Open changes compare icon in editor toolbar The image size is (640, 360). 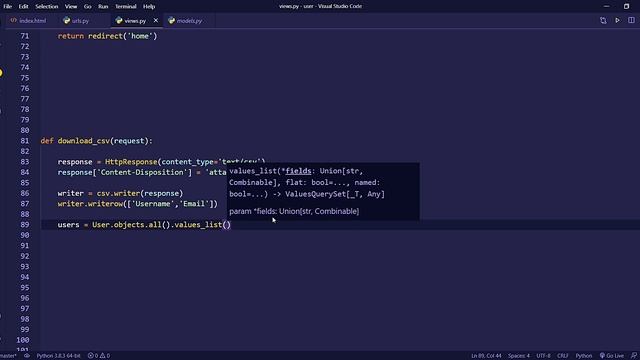pyautogui.click(x=603, y=20)
